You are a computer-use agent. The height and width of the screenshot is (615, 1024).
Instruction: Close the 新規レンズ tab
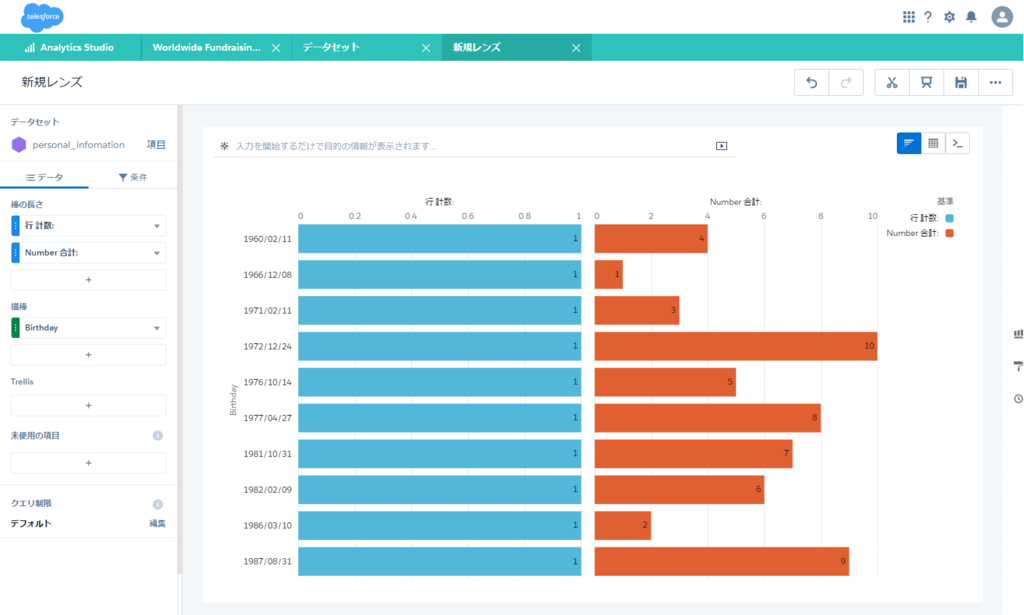pos(576,48)
